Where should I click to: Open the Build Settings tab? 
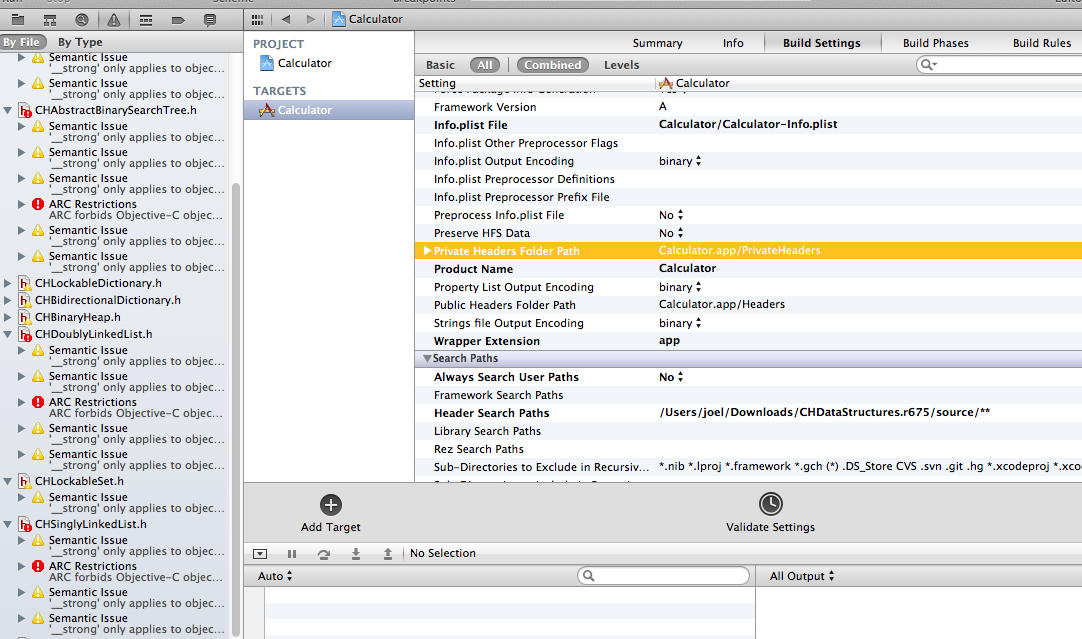click(822, 43)
